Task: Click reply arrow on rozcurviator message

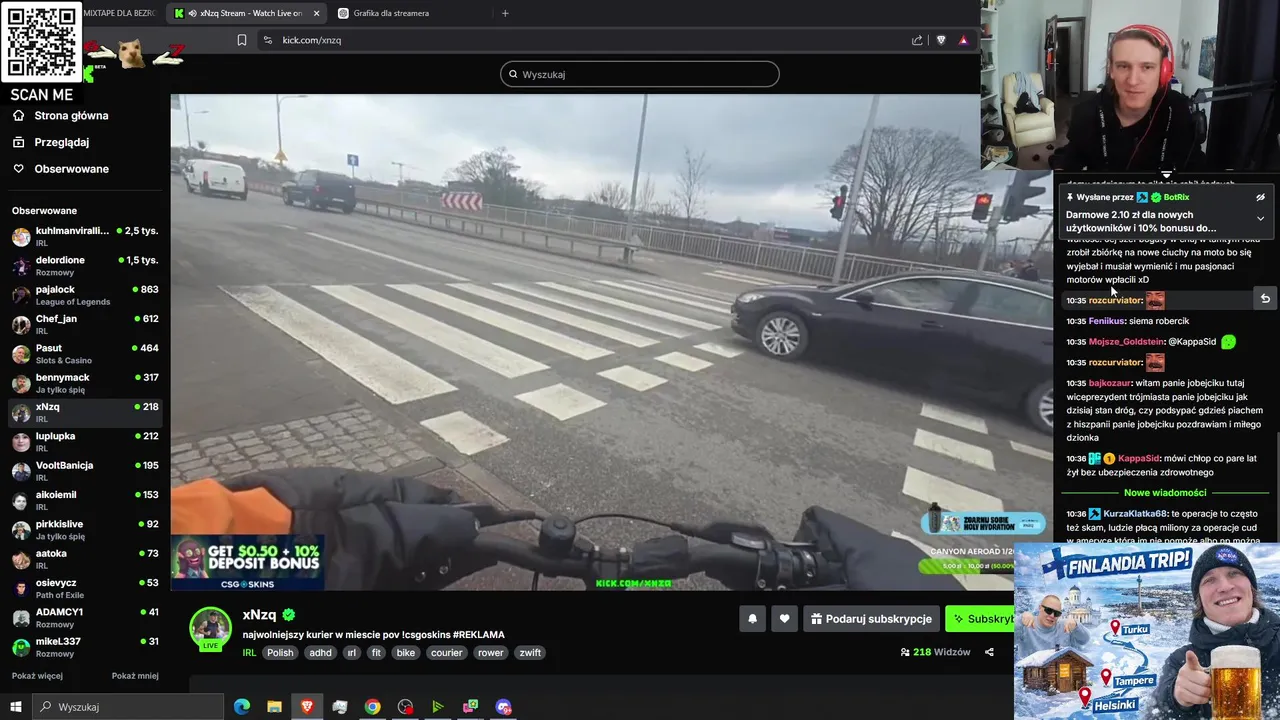Action: coord(1265,299)
